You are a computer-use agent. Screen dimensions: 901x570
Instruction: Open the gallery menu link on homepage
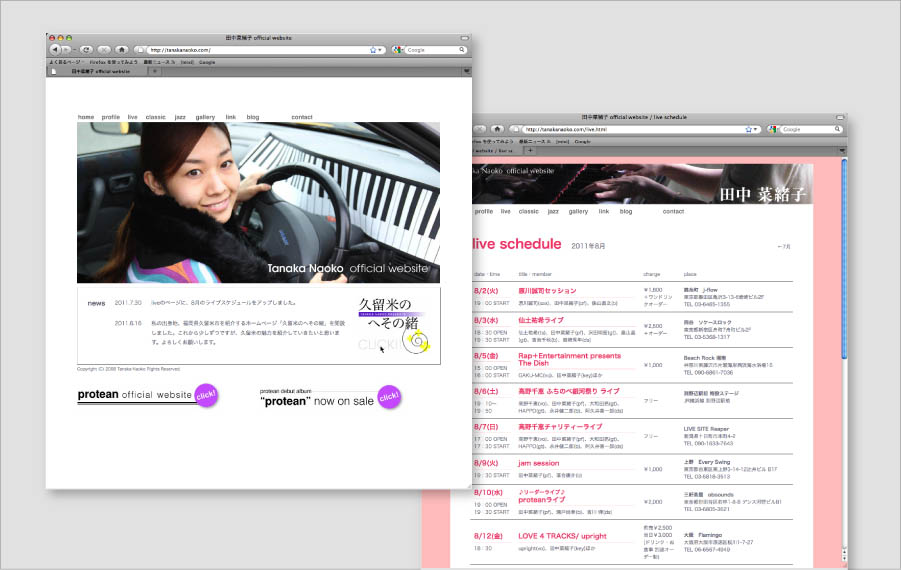pyautogui.click(x=205, y=117)
